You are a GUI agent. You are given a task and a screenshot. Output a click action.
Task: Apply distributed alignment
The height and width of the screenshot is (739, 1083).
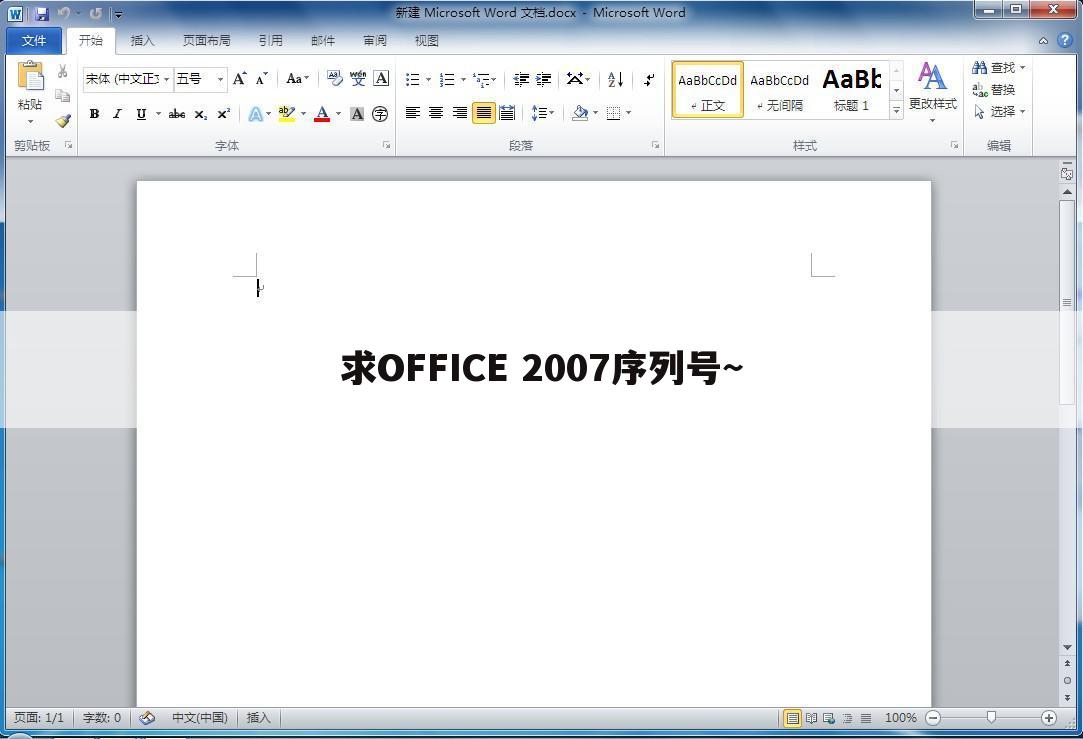[507, 113]
